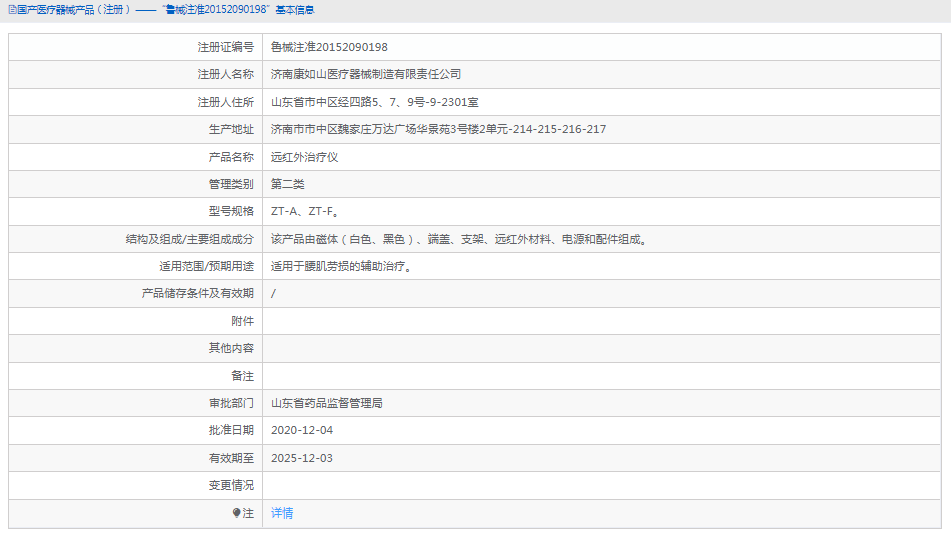Viewport: 951px width, 537px height.
Task: Click the lightbulb icon beside 注
Action: (x=237, y=513)
